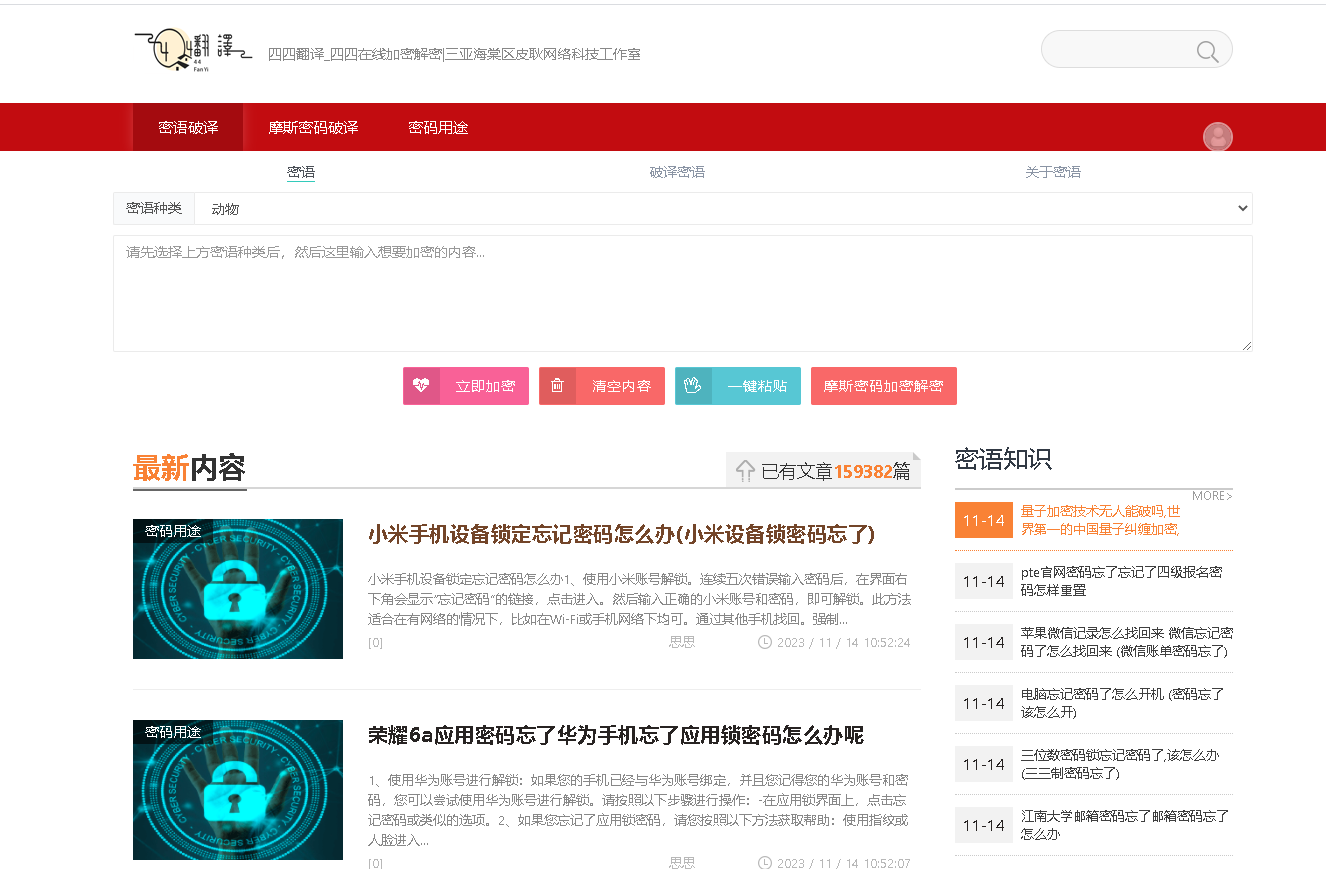
Task: Click inside the encryption text input area
Action: tap(683, 290)
